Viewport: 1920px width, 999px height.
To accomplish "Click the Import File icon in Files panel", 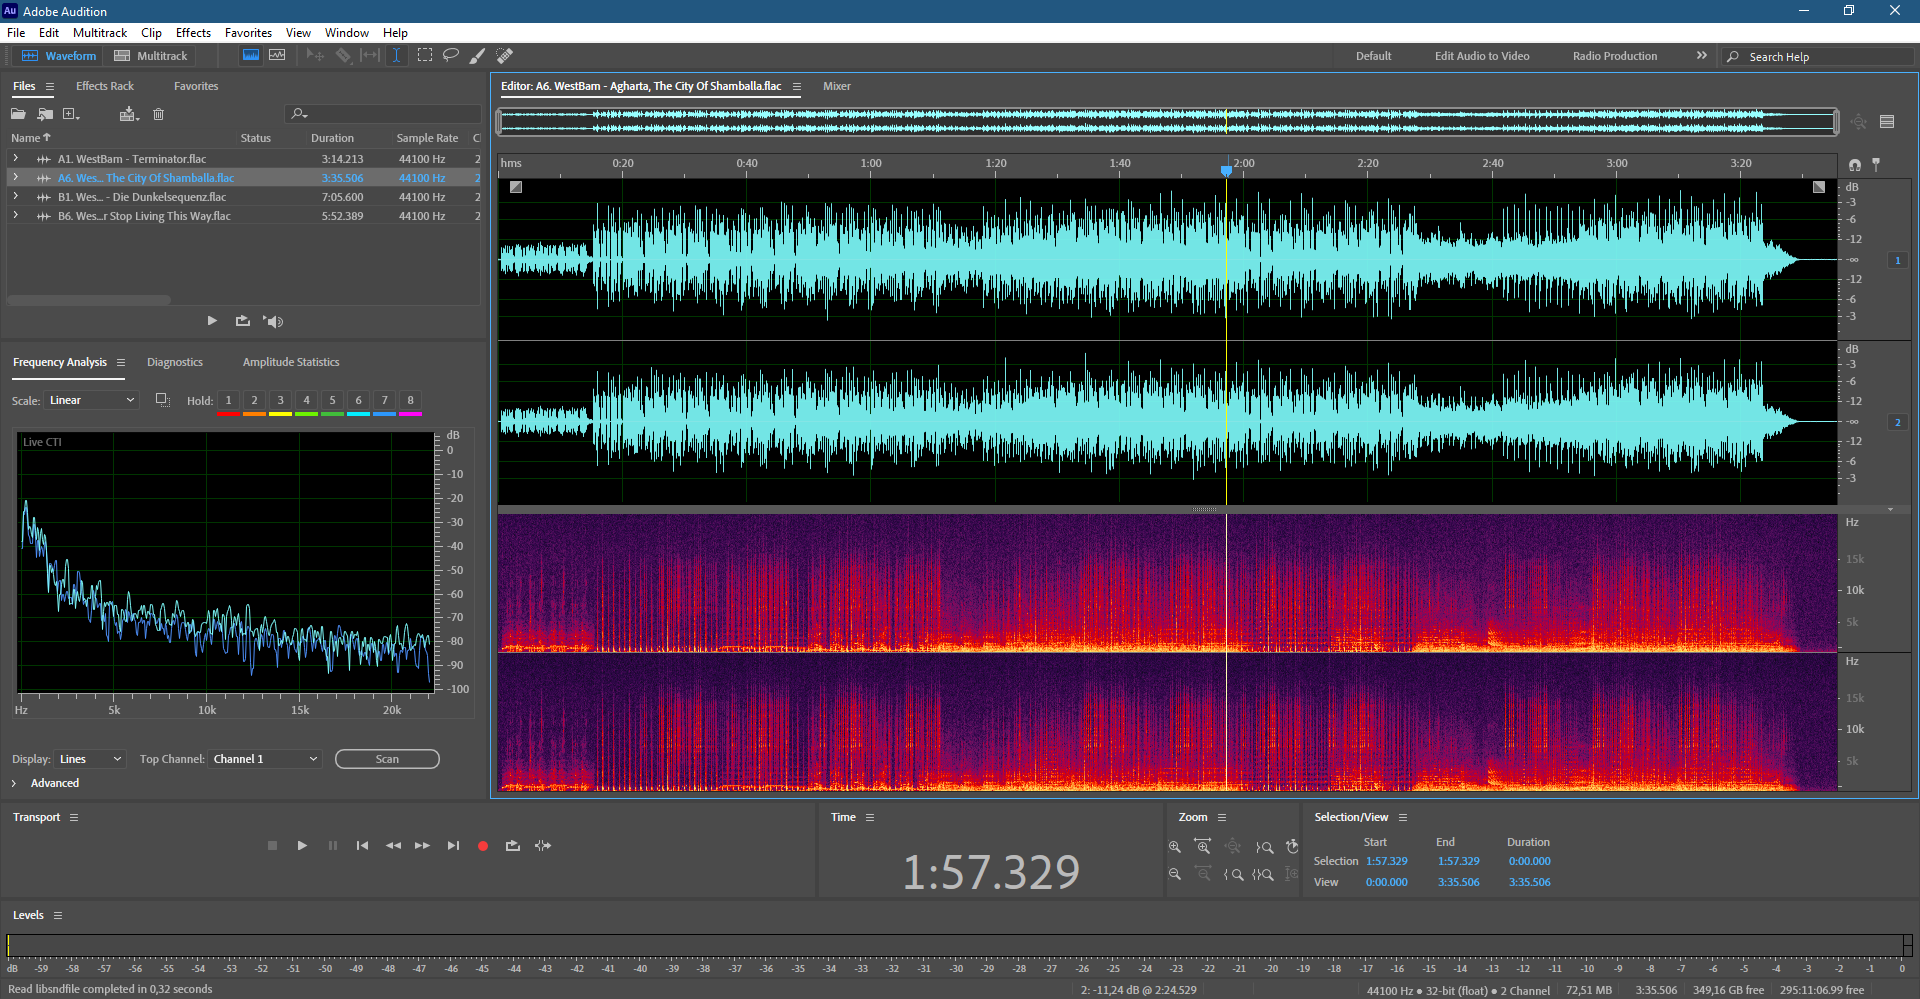I will pos(45,114).
